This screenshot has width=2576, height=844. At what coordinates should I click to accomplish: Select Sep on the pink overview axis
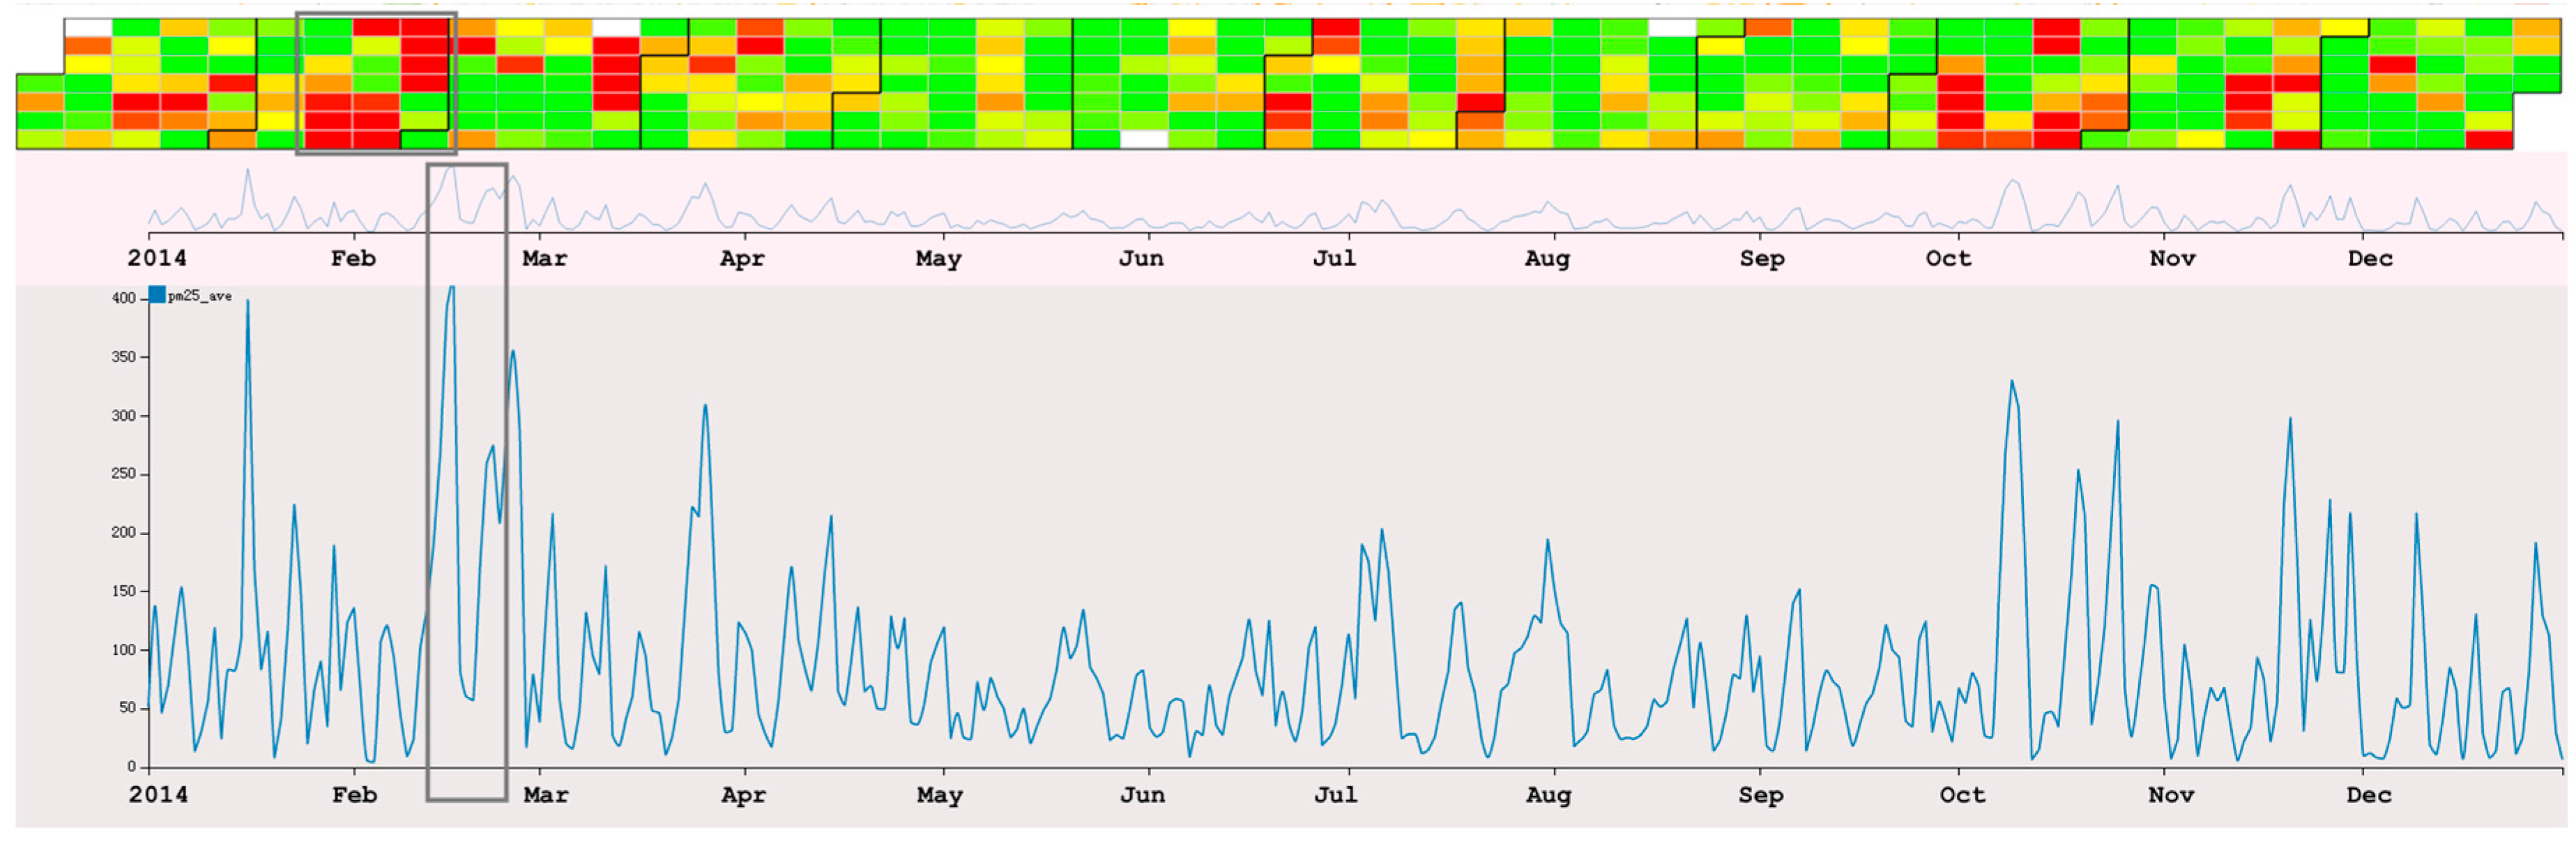(1762, 259)
